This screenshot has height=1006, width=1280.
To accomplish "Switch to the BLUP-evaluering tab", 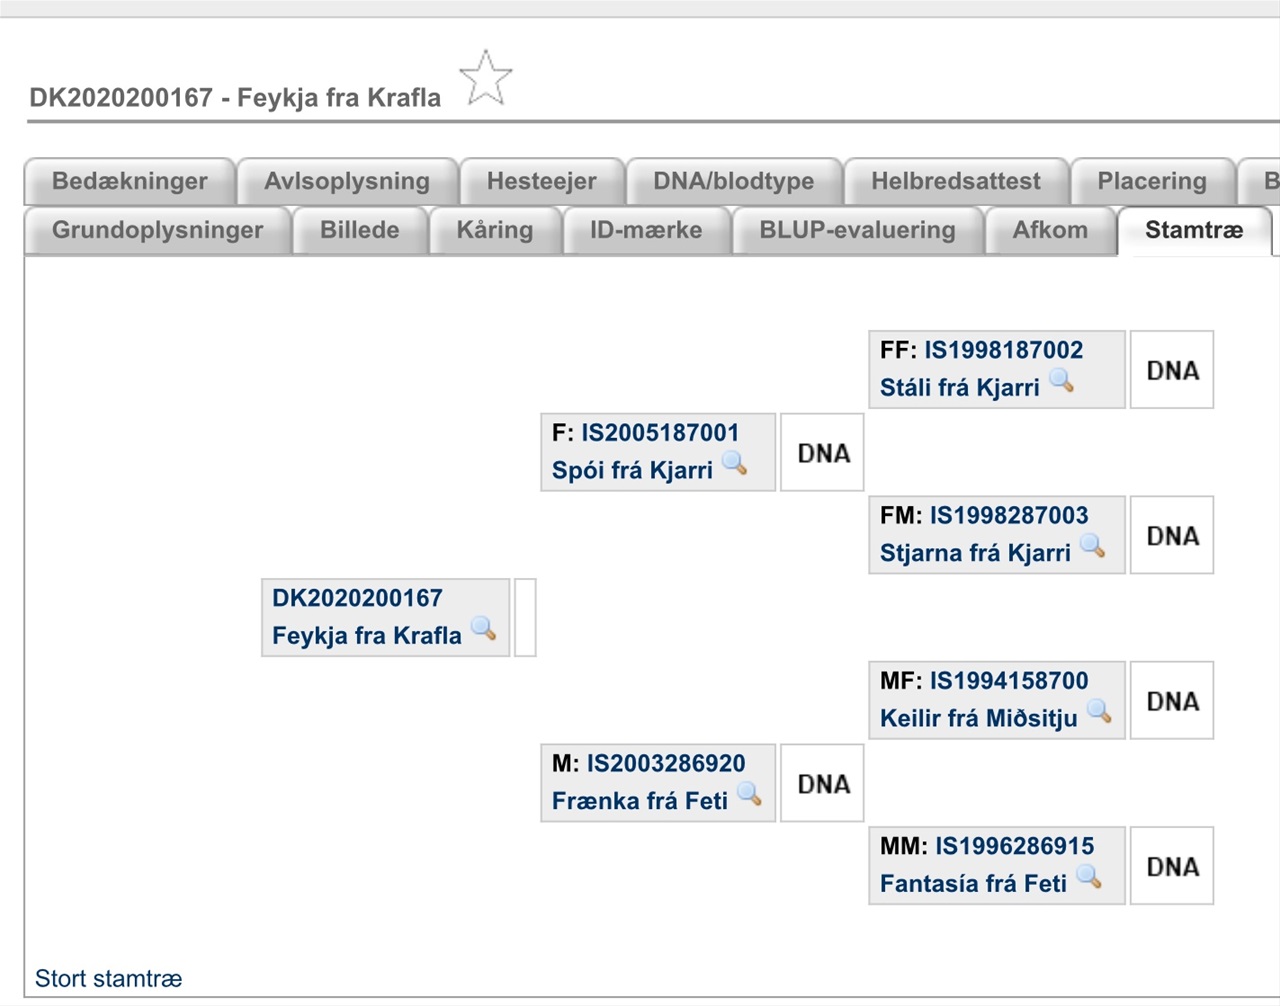I will pyautogui.click(x=858, y=230).
